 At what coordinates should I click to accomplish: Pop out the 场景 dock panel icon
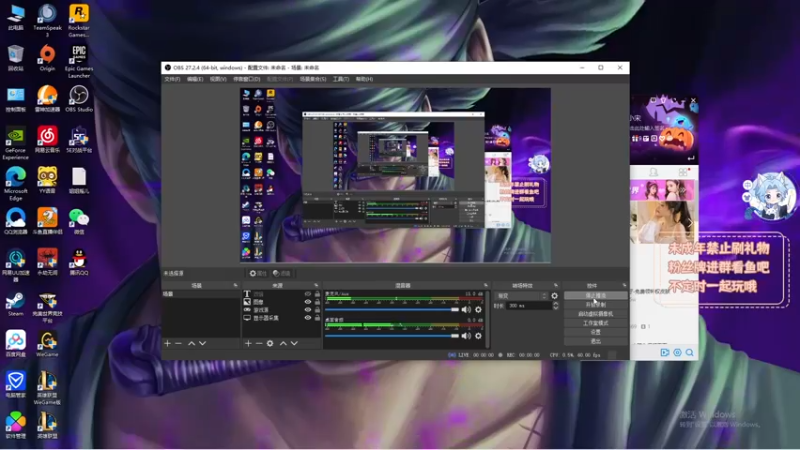pos(235,285)
